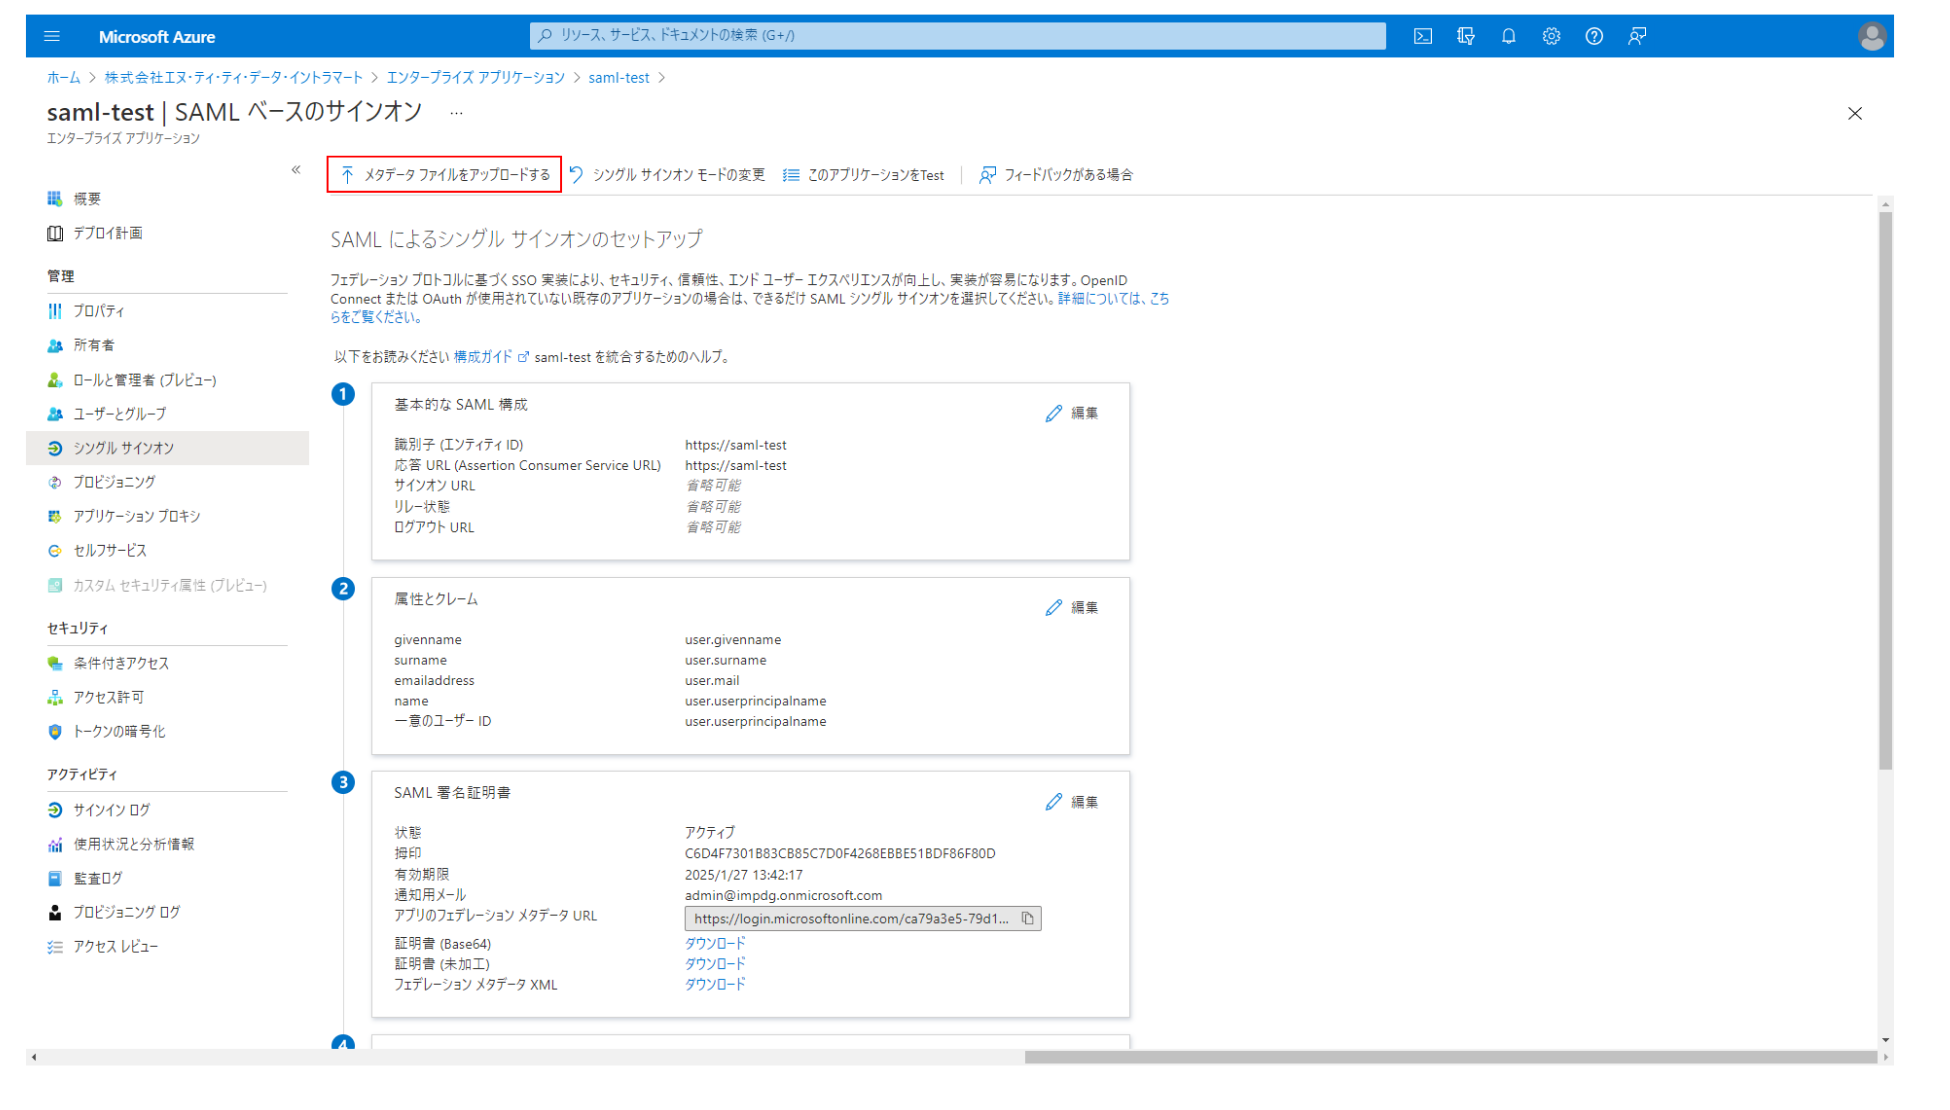Select the user.givenname claim value
The width and height of the screenshot is (1950, 1110).
pos(732,639)
